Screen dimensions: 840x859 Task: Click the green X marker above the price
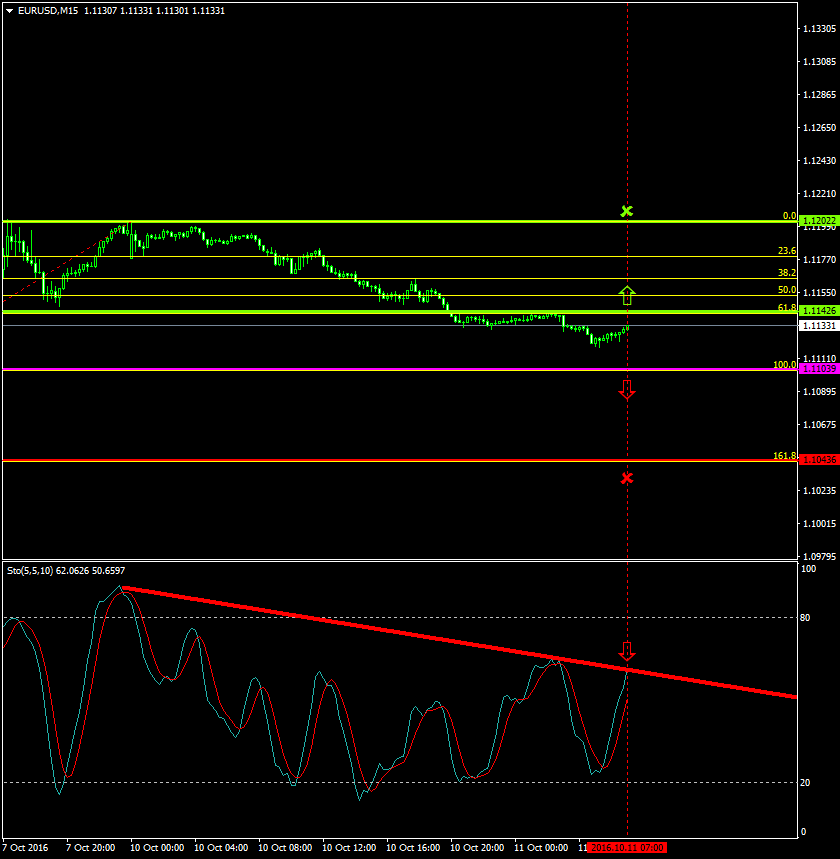tap(627, 211)
